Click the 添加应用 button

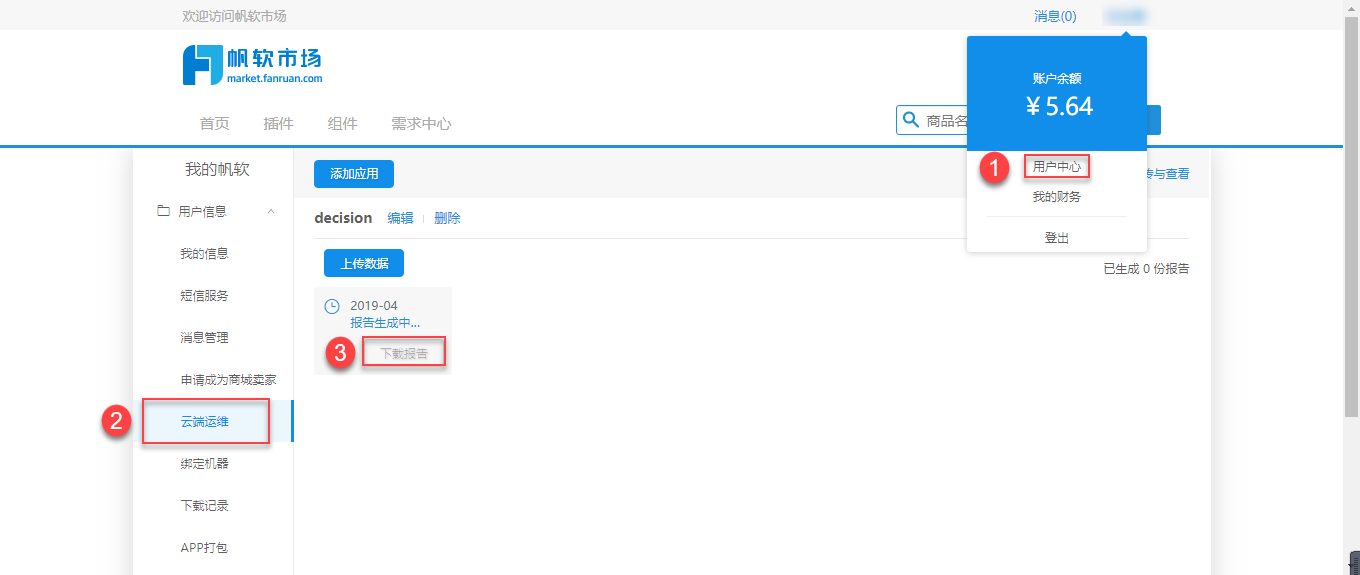[354, 174]
